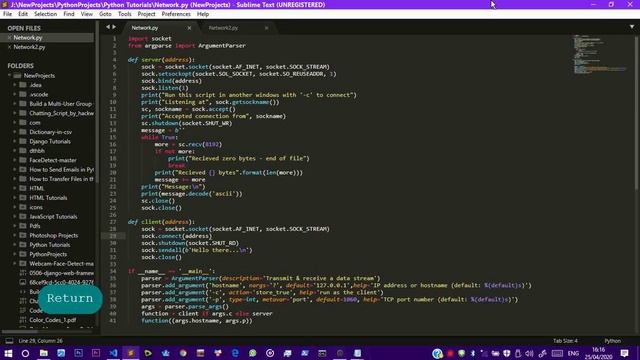The width and height of the screenshot is (640, 360).
Task: Collapse the NewProjects root folder
Action: point(9,76)
